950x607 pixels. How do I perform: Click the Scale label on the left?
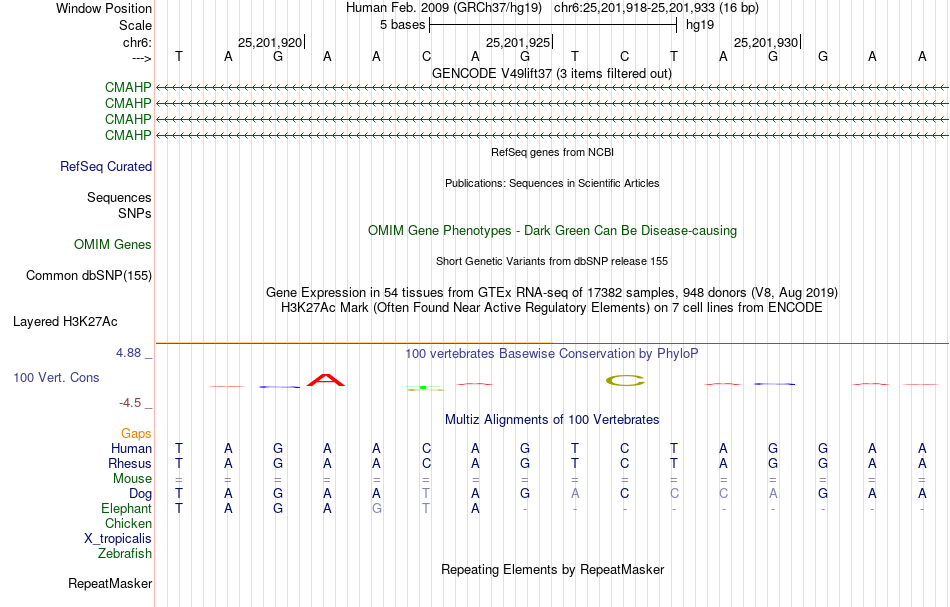(135, 25)
